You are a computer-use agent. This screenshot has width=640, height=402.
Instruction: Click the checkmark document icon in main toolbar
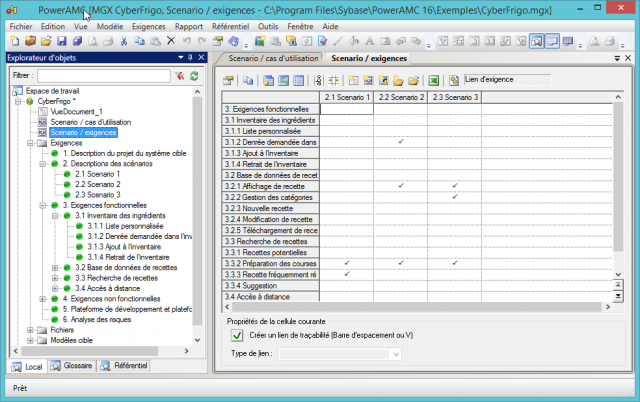tap(322, 41)
